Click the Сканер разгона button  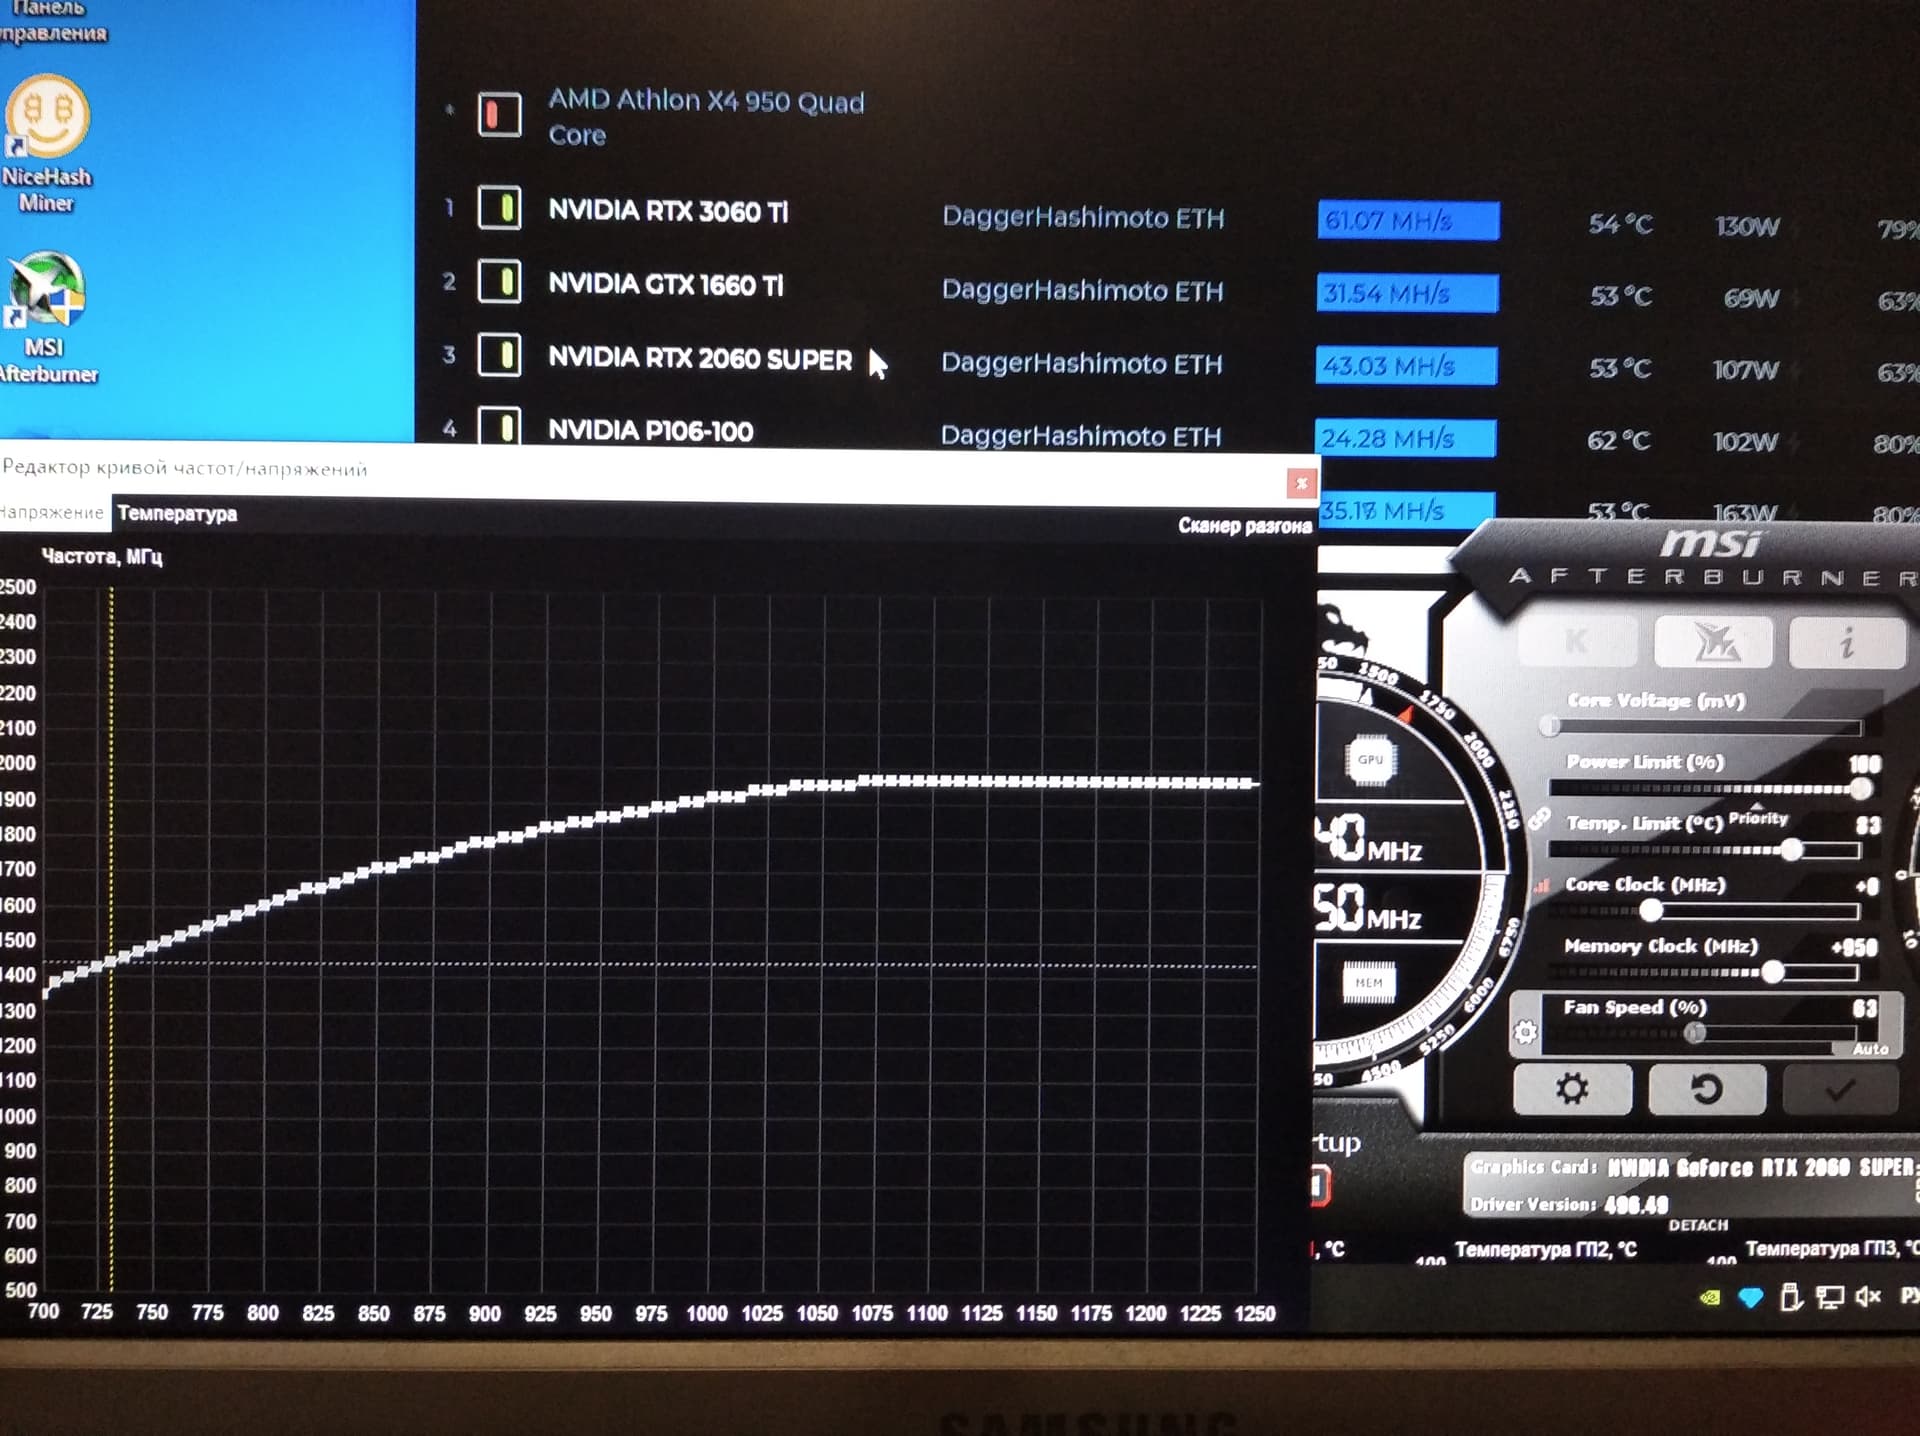[x=1244, y=525]
